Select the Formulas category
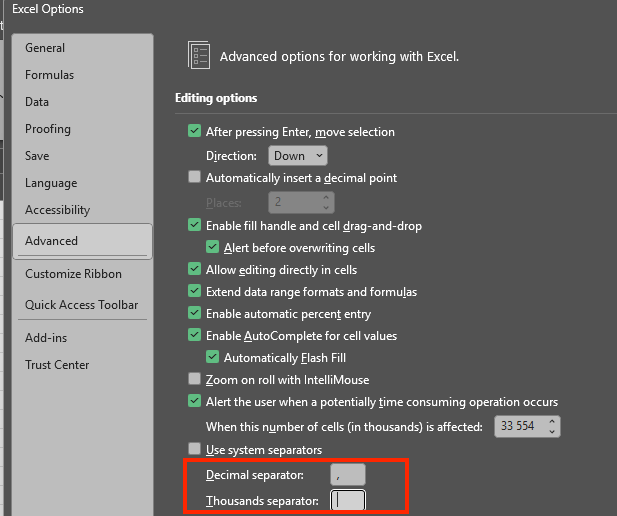This screenshot has height=516, width=617. click(49, 75)
